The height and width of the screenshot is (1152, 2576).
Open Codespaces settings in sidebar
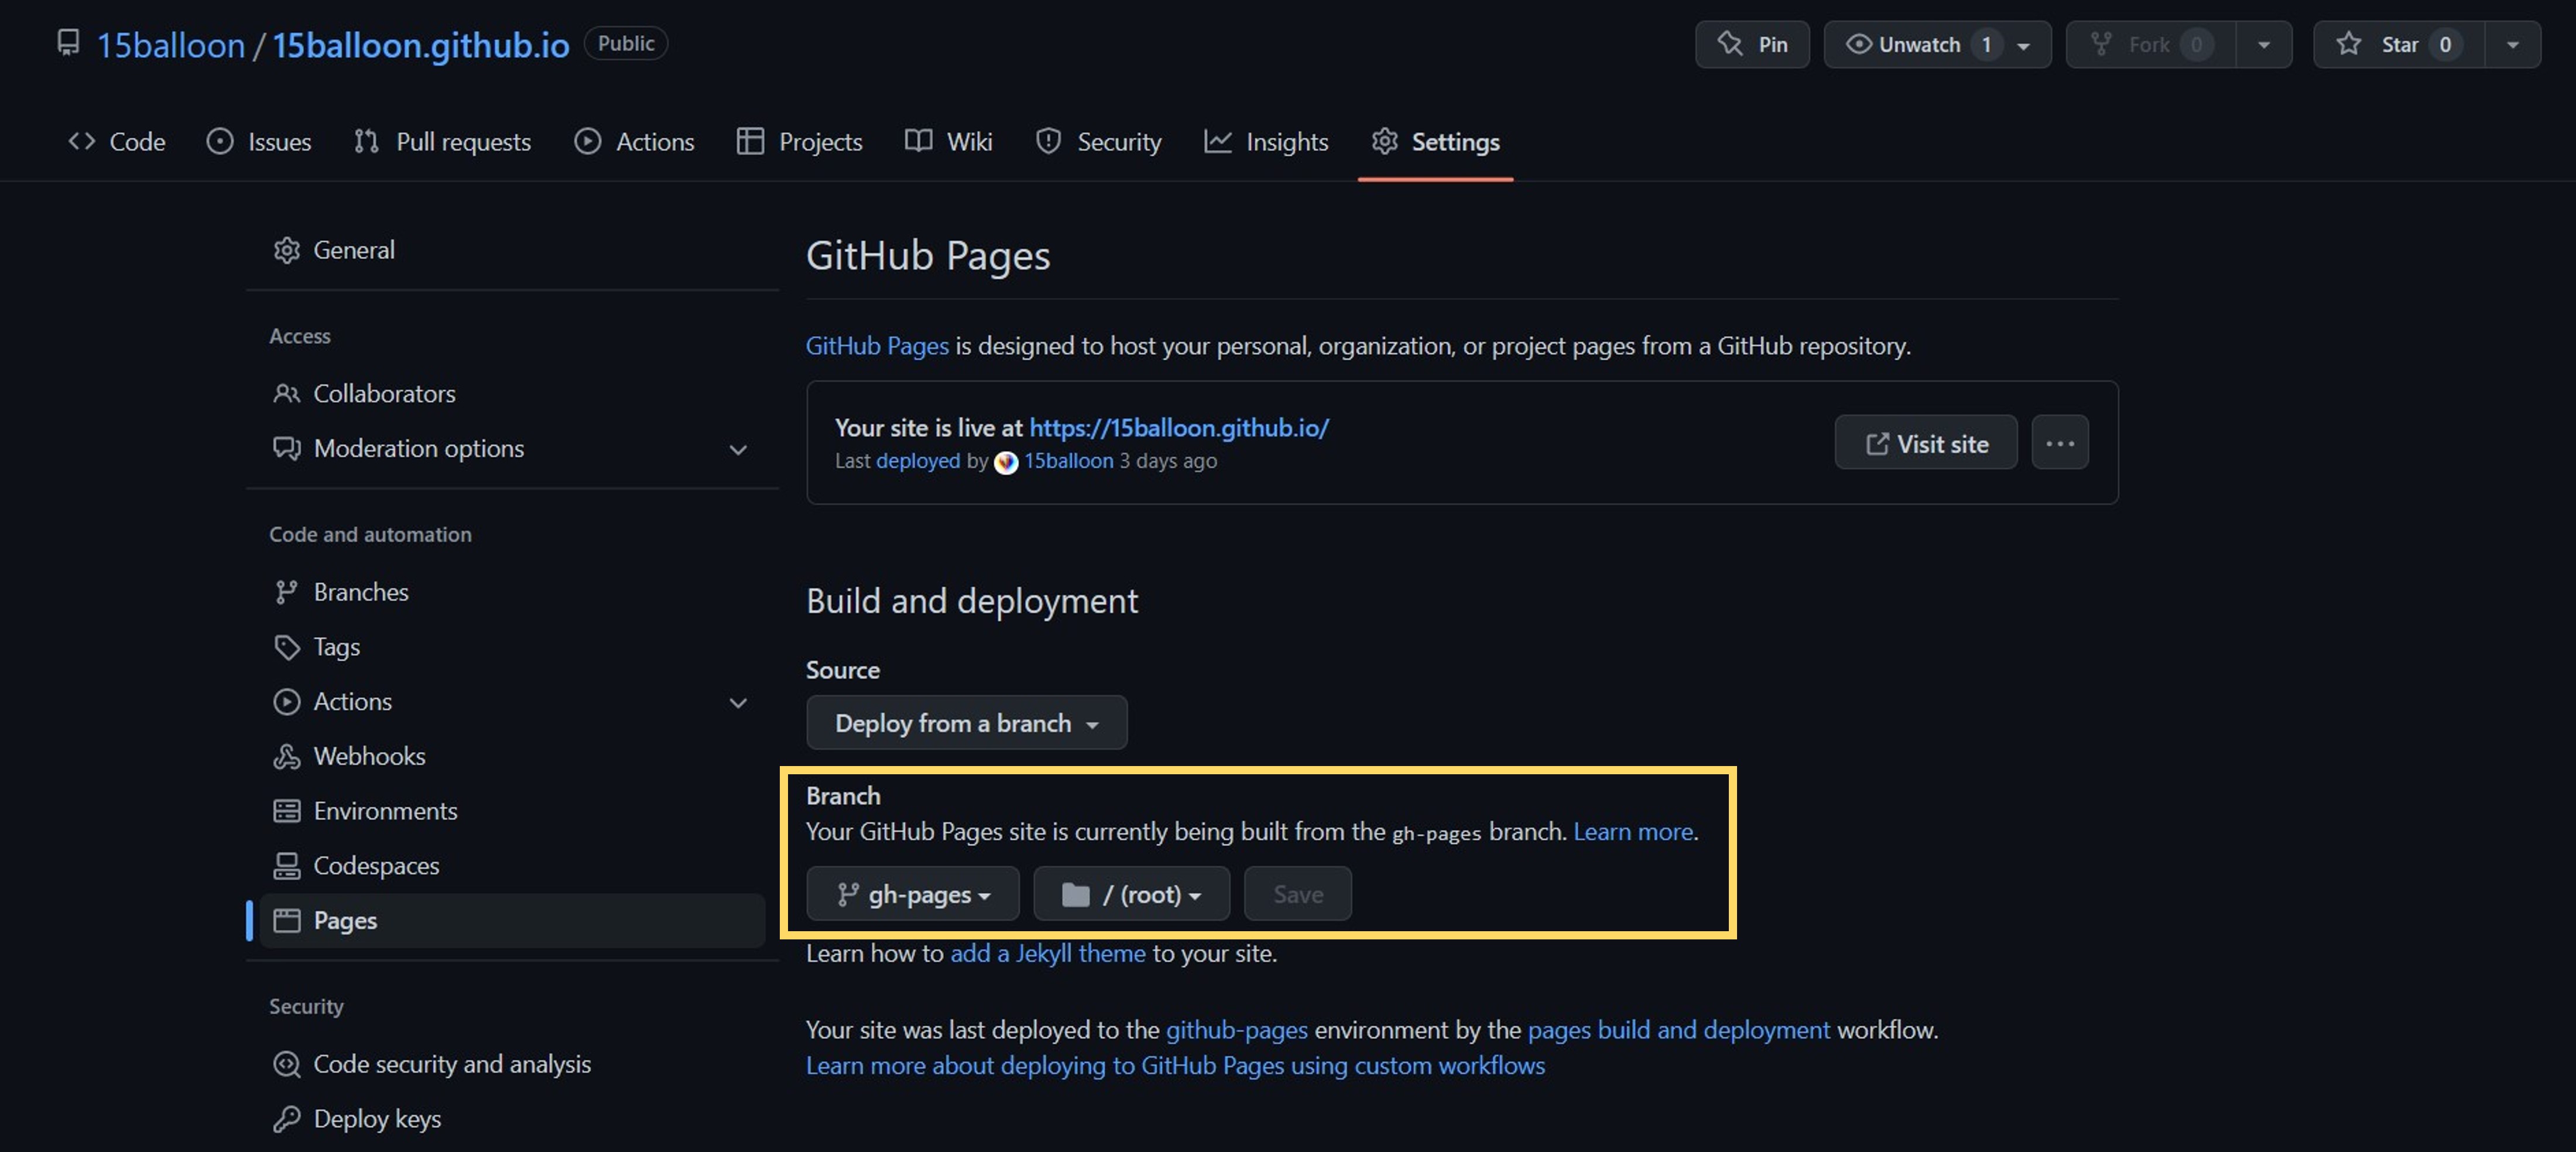tap(376, 865)
